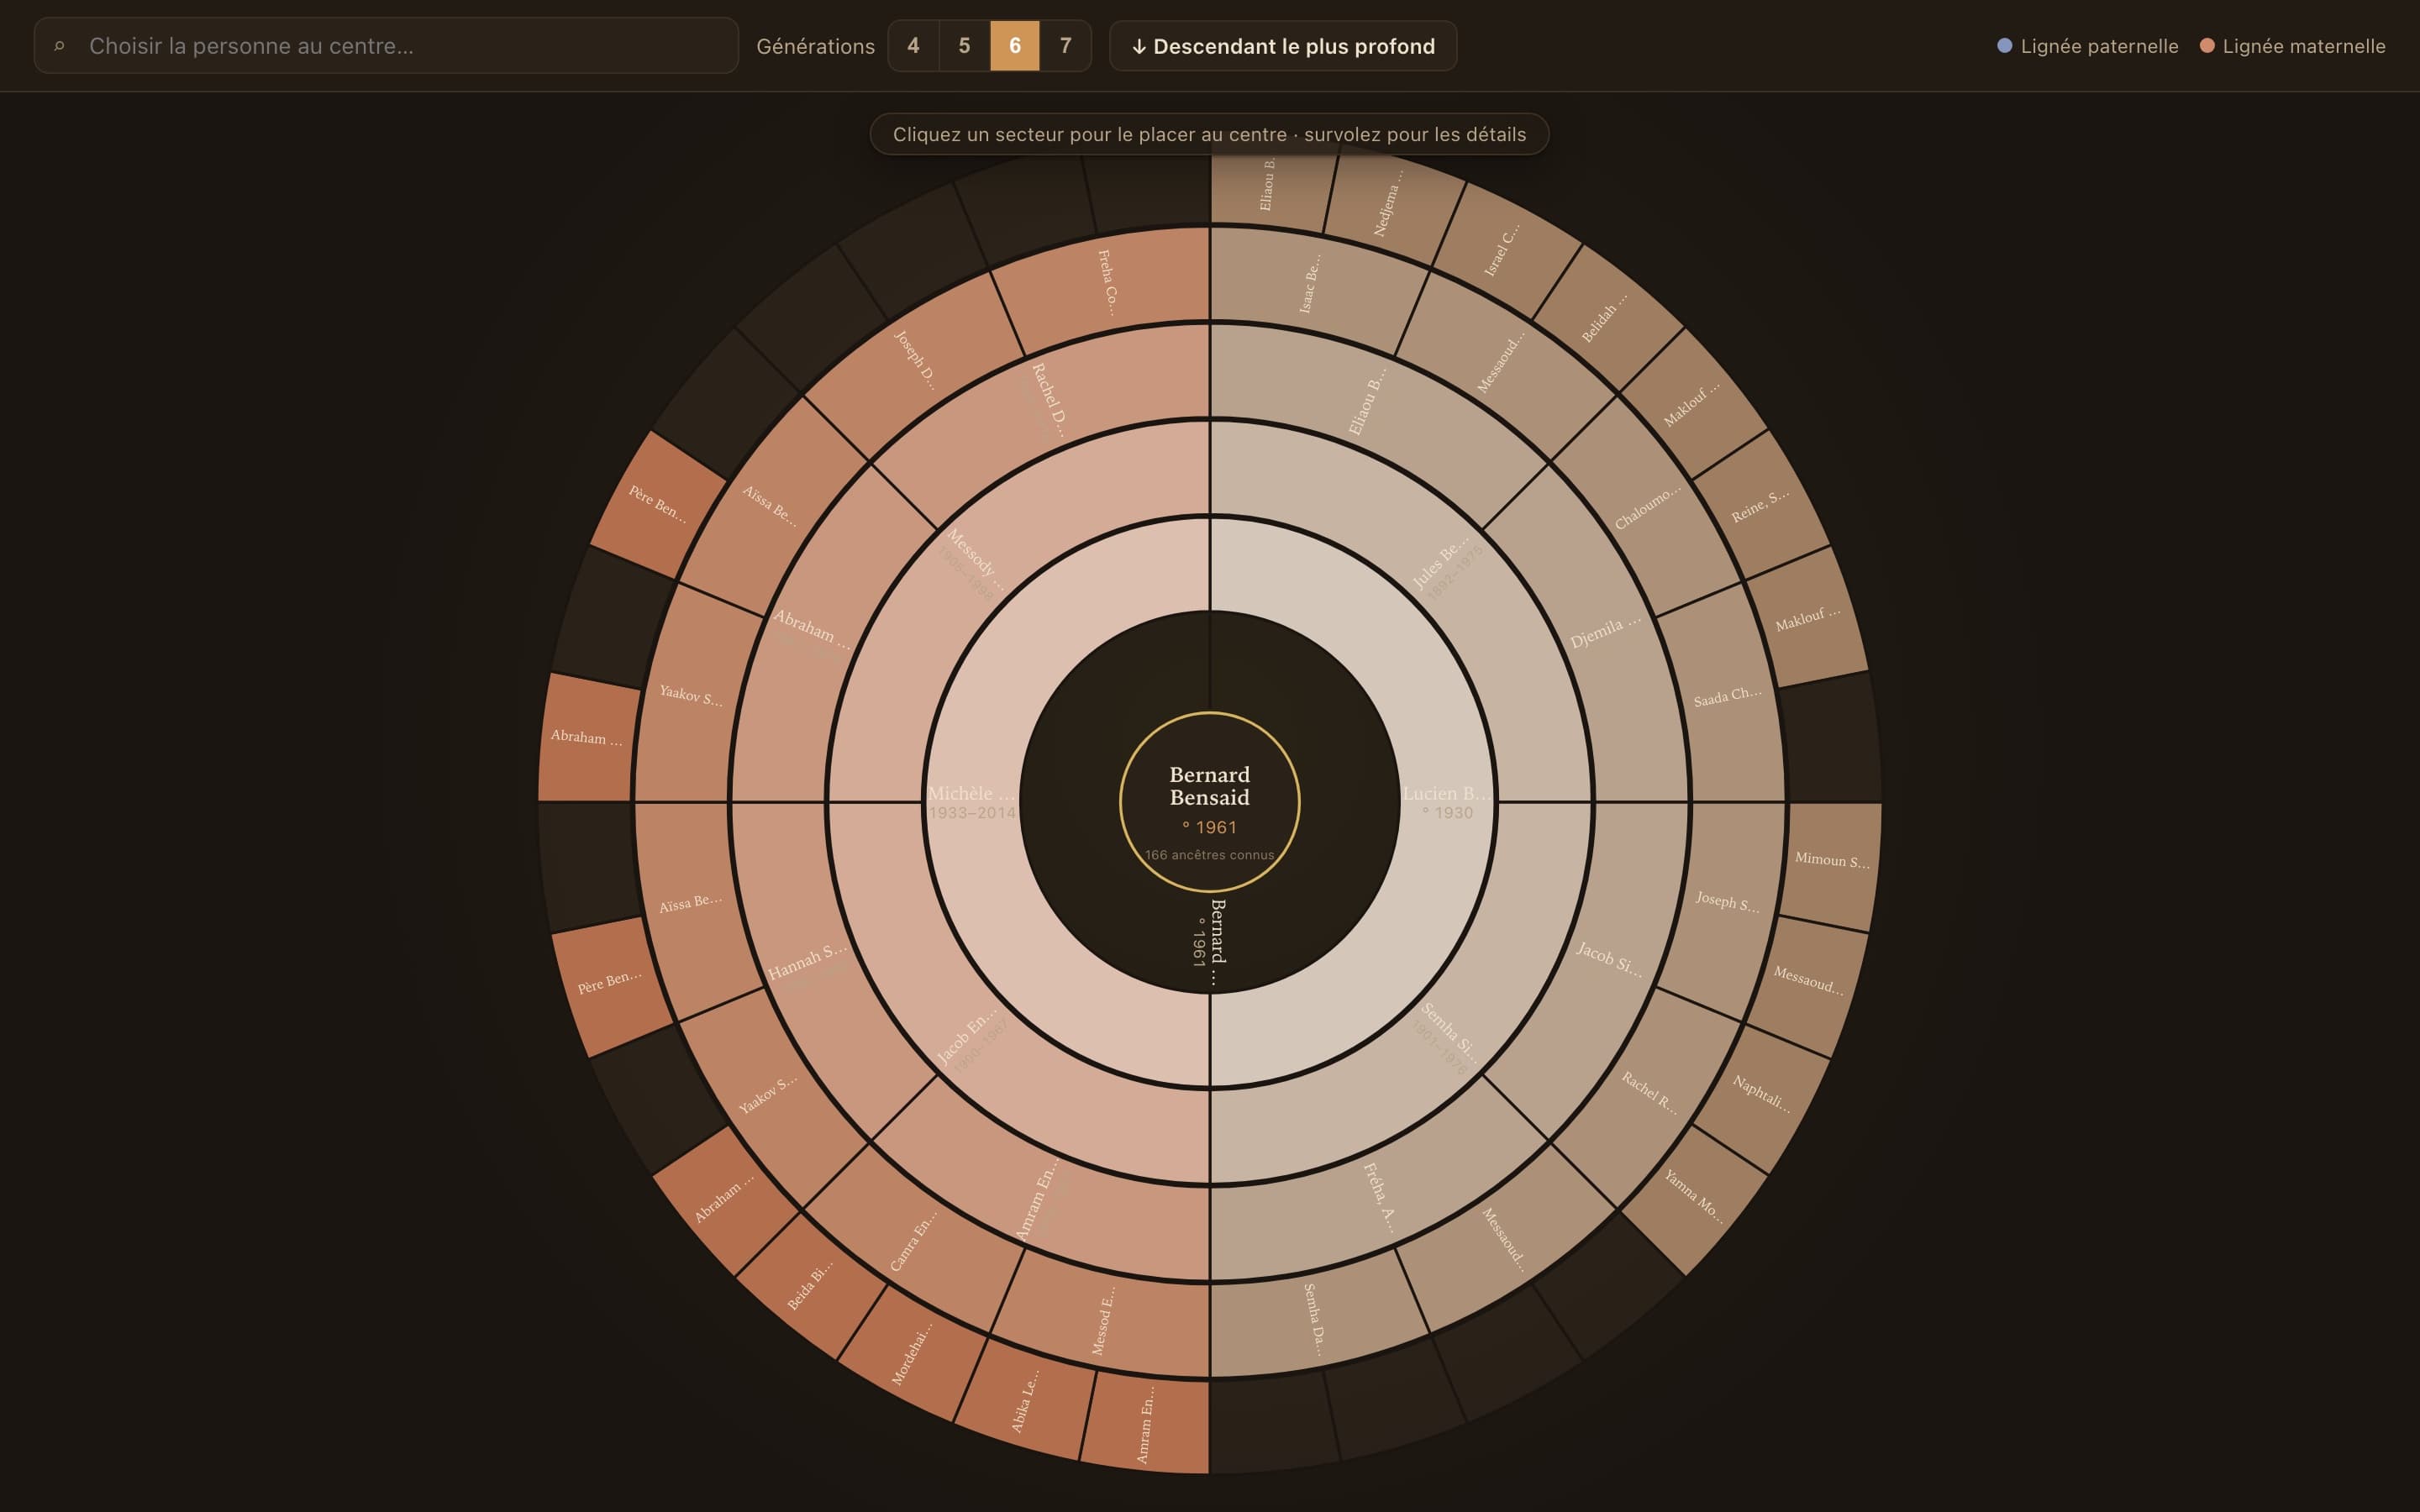
Task: Click the blue 'Lignée paternelle' legend dot
Action: (2004, 45)
